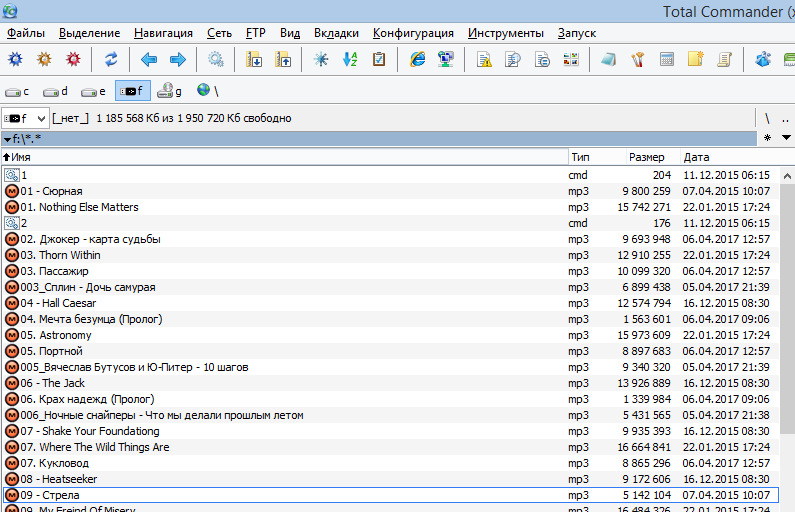The image size is (795, 512).
Task: Select file 04 - Hail Caesar
Action: click(390, 303)
